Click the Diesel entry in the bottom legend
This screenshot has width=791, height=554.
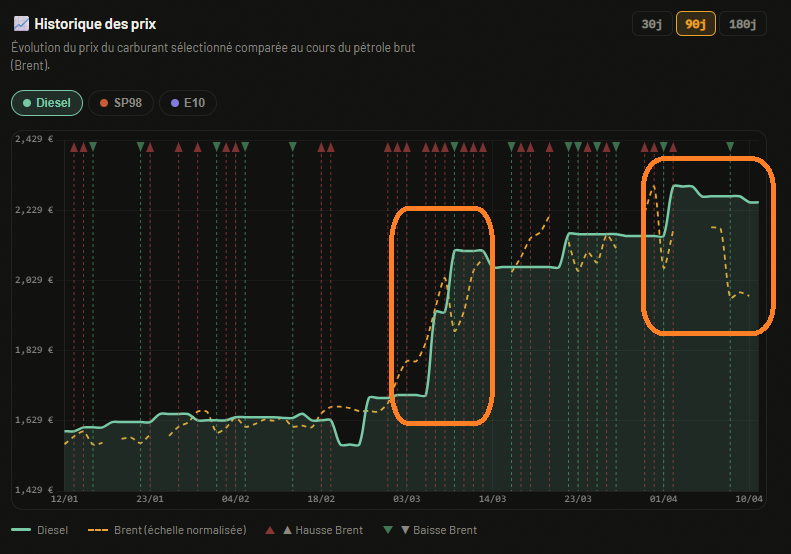pos(40,530)
